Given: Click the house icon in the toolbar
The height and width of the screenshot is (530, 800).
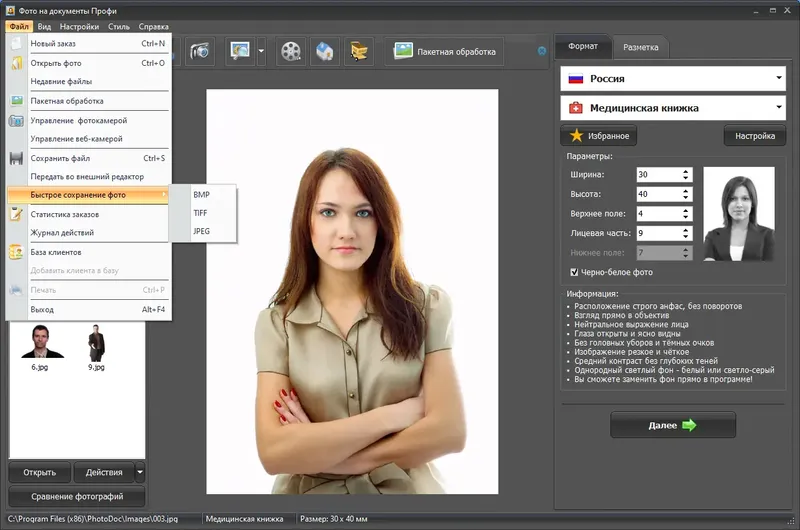Looking at the screenshot, I should point(325,51).
